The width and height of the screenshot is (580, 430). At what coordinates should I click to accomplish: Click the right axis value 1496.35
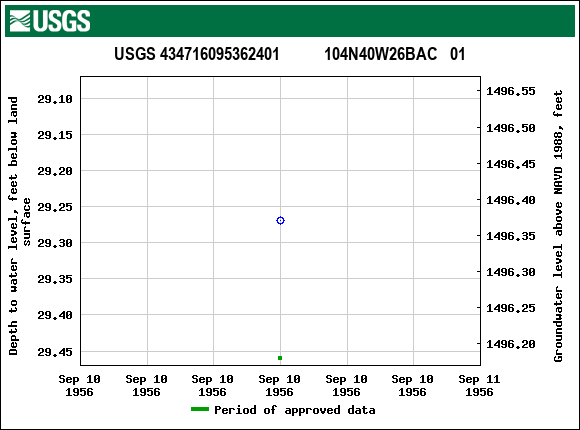[510, 236]
